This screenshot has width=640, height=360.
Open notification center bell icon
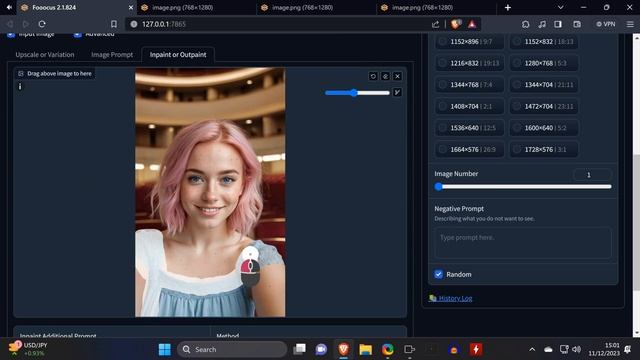[628, 349]
